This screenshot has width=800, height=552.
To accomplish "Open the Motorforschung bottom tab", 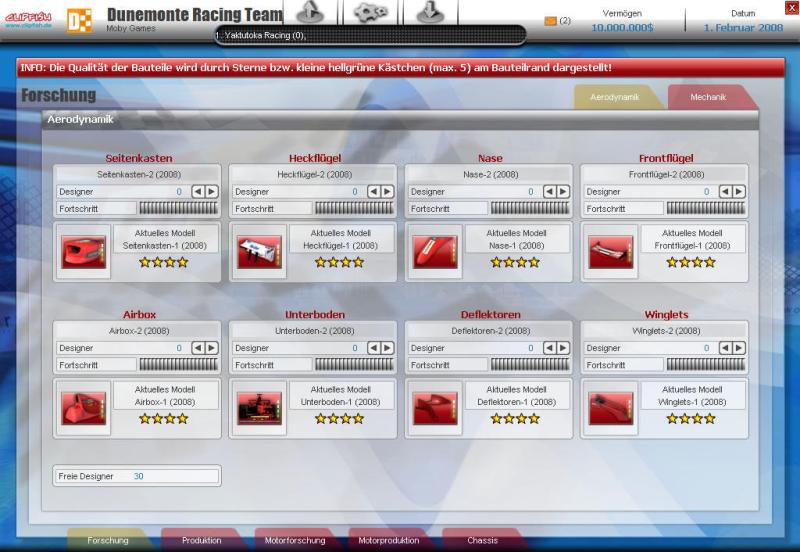I will tap(295, 540).
